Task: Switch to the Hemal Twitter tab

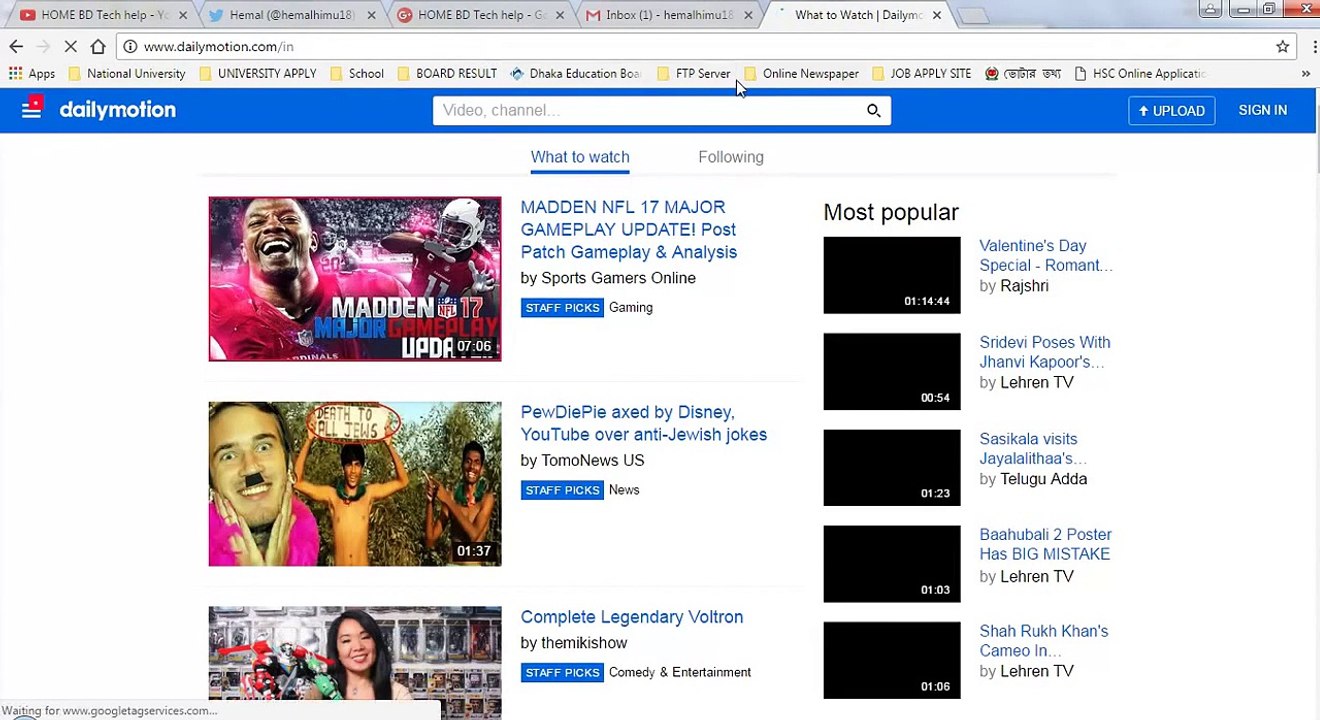Action: pyautogui.click(x=291, y=15)
